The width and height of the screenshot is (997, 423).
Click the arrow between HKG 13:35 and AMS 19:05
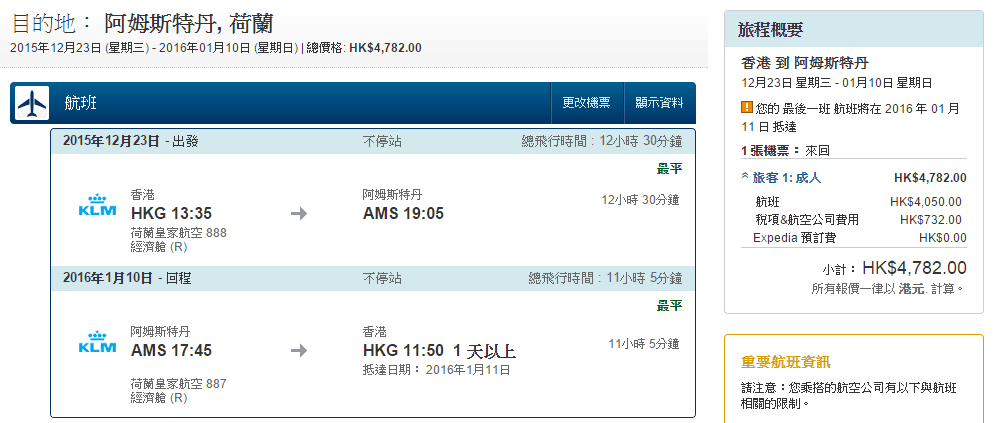(x=298, y=213)
